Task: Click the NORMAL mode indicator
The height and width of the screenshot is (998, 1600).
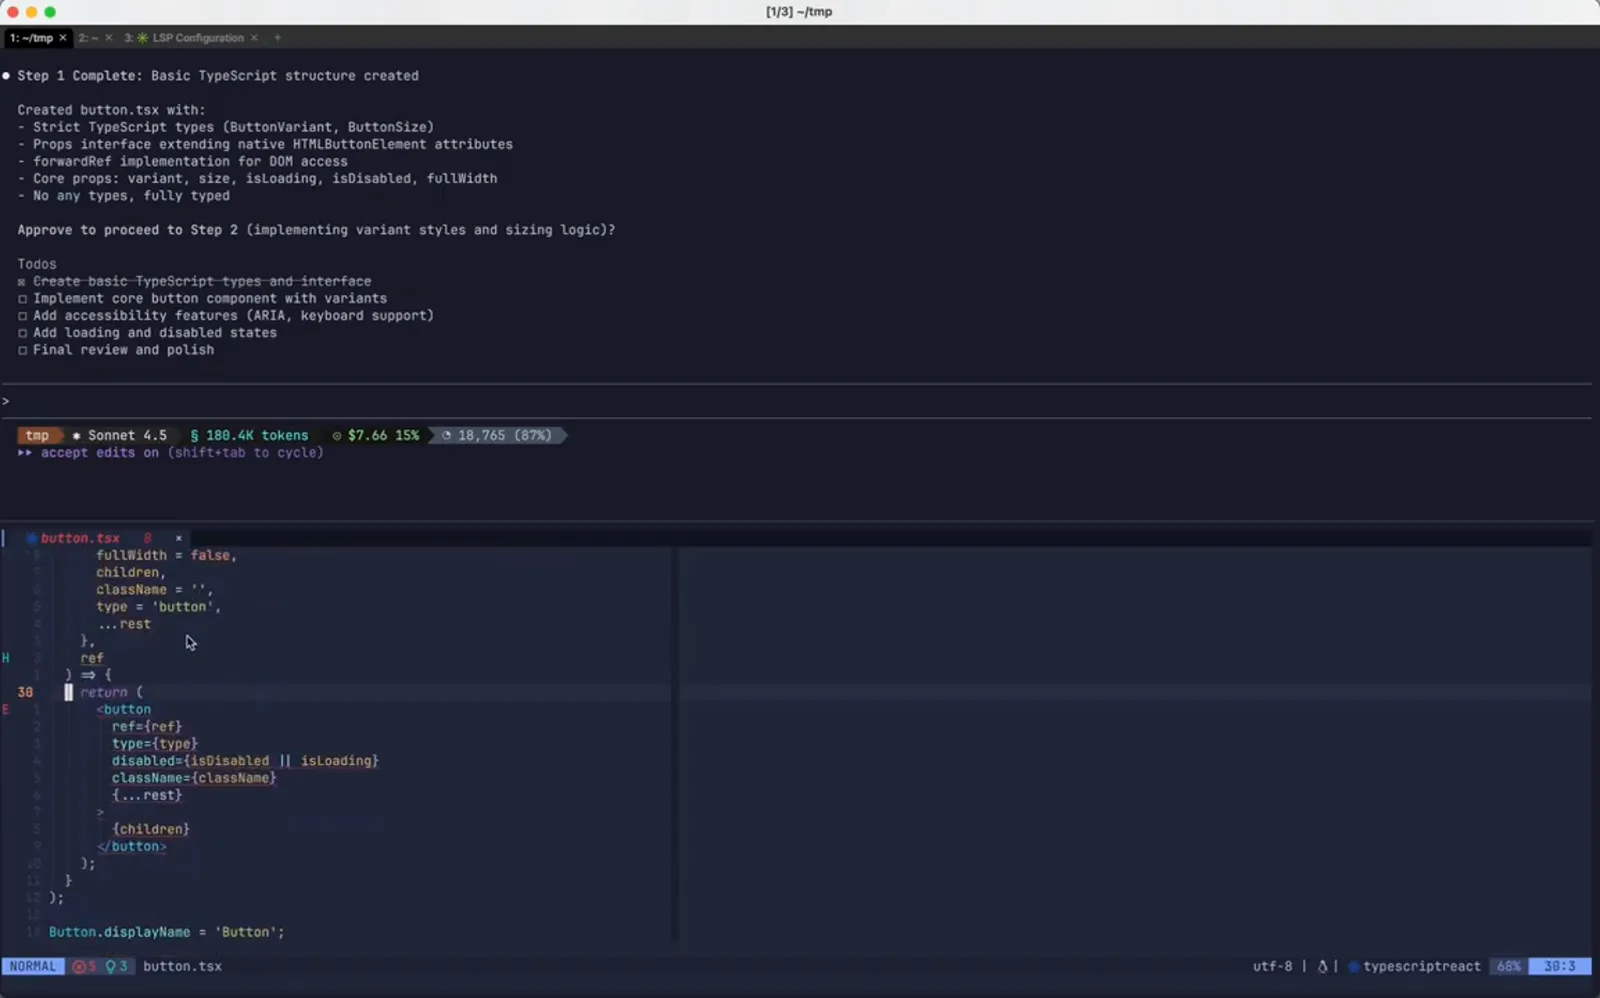Action: point(33,966)
